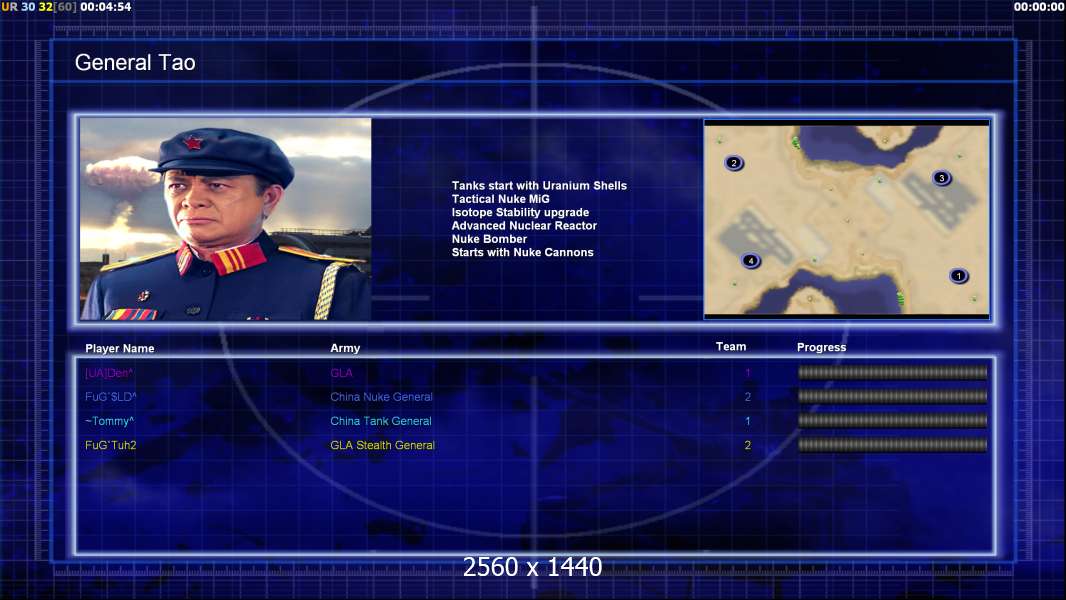Click the team number for FuG`Tuh2
Image resolution: width=1066 pixels, height=600 pixels.
(x=747, y=445)
